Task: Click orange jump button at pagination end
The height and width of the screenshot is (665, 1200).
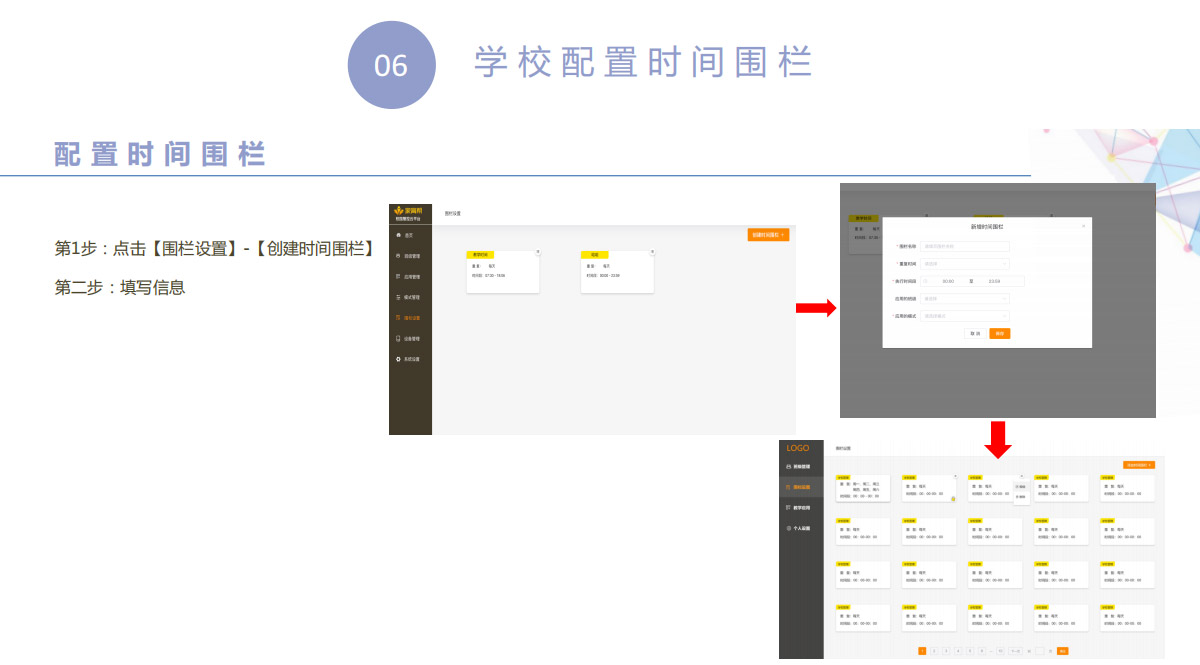Action: (x=1062, y=651)
